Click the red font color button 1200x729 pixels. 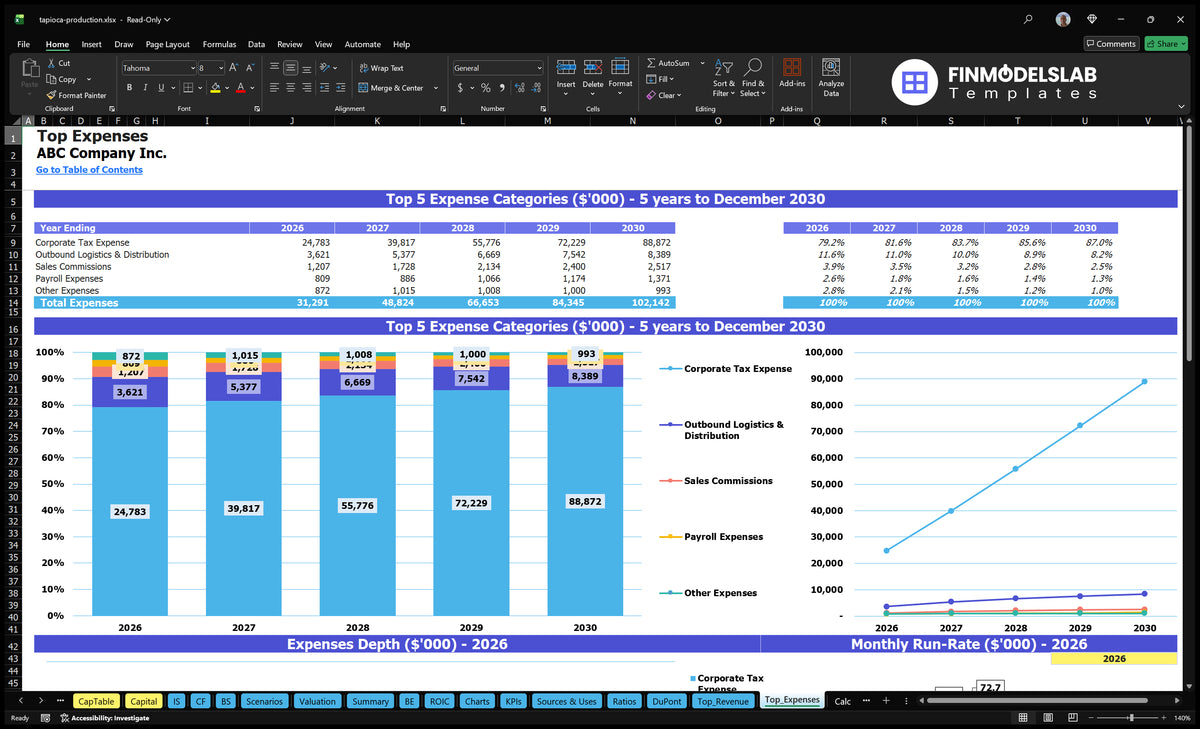tap(240, 88)
